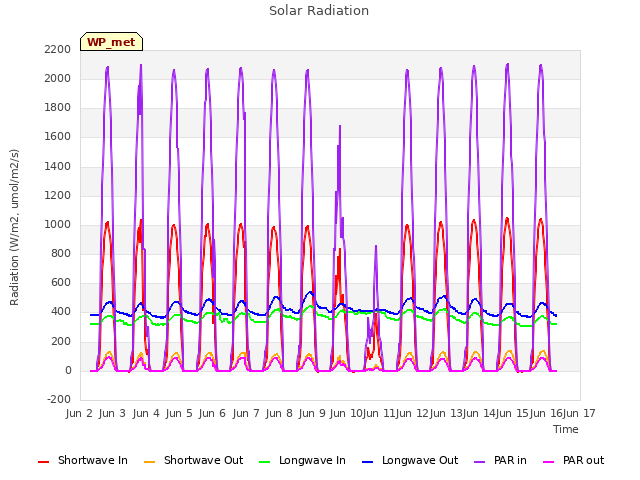Click the Solar Radiation chart title
The image size is (640, 480).
[319, 11]
